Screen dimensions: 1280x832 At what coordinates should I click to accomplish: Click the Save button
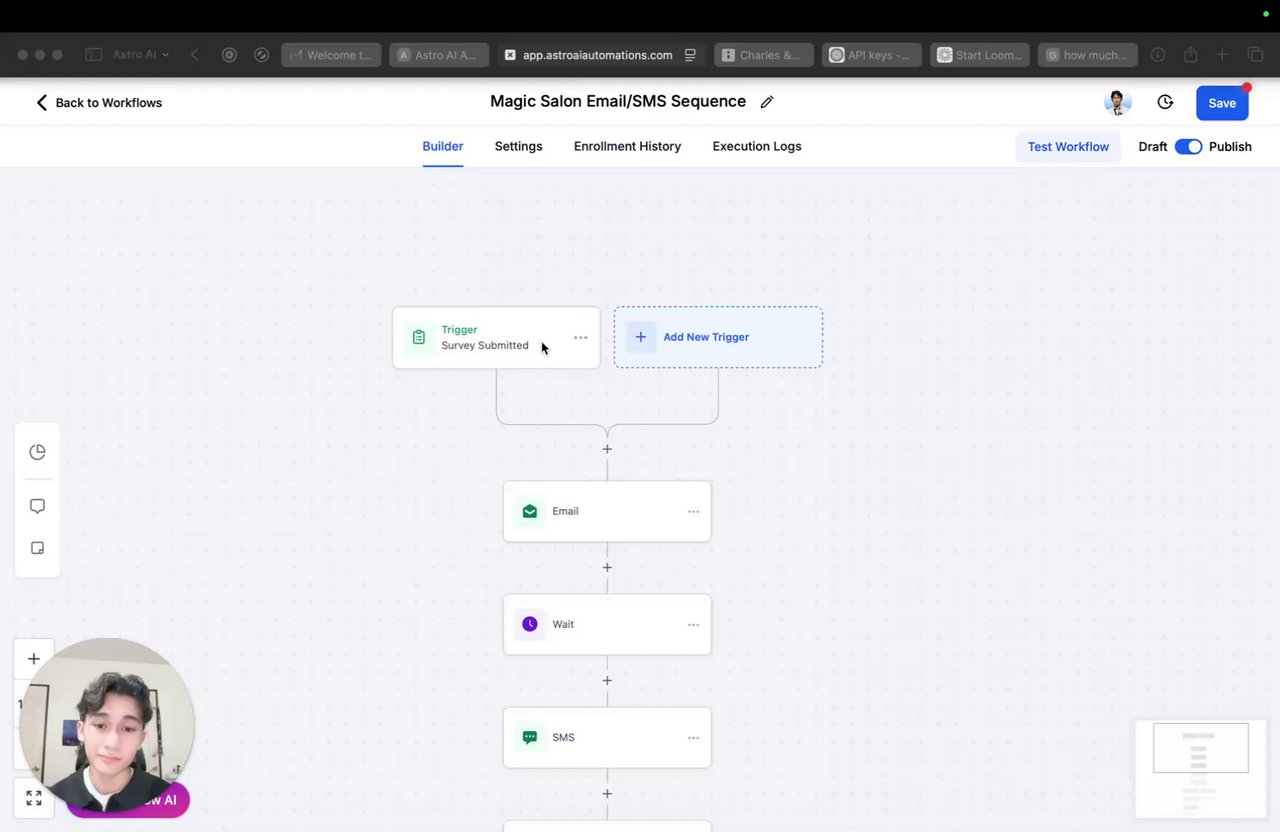pos(1221,103)
